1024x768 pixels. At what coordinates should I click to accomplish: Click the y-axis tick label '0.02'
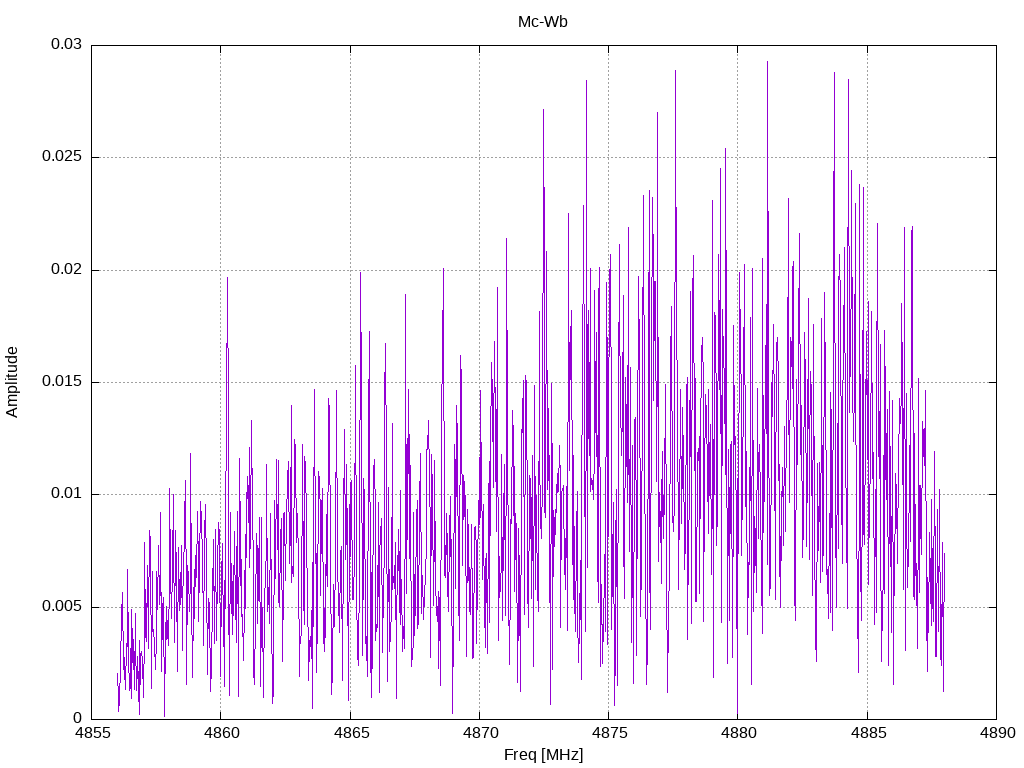[x=66, y=269]
